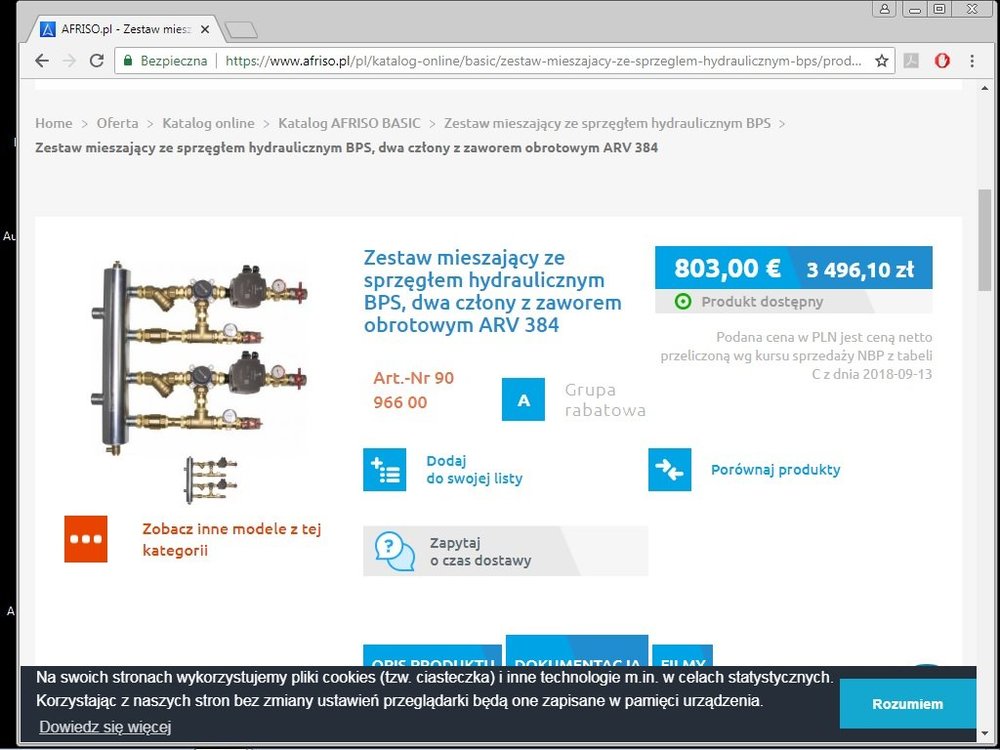Viewport: 1000px width, 750px height.
Task: Follow the Dowiedz się więcej link
Action: (x=105, y=727)
